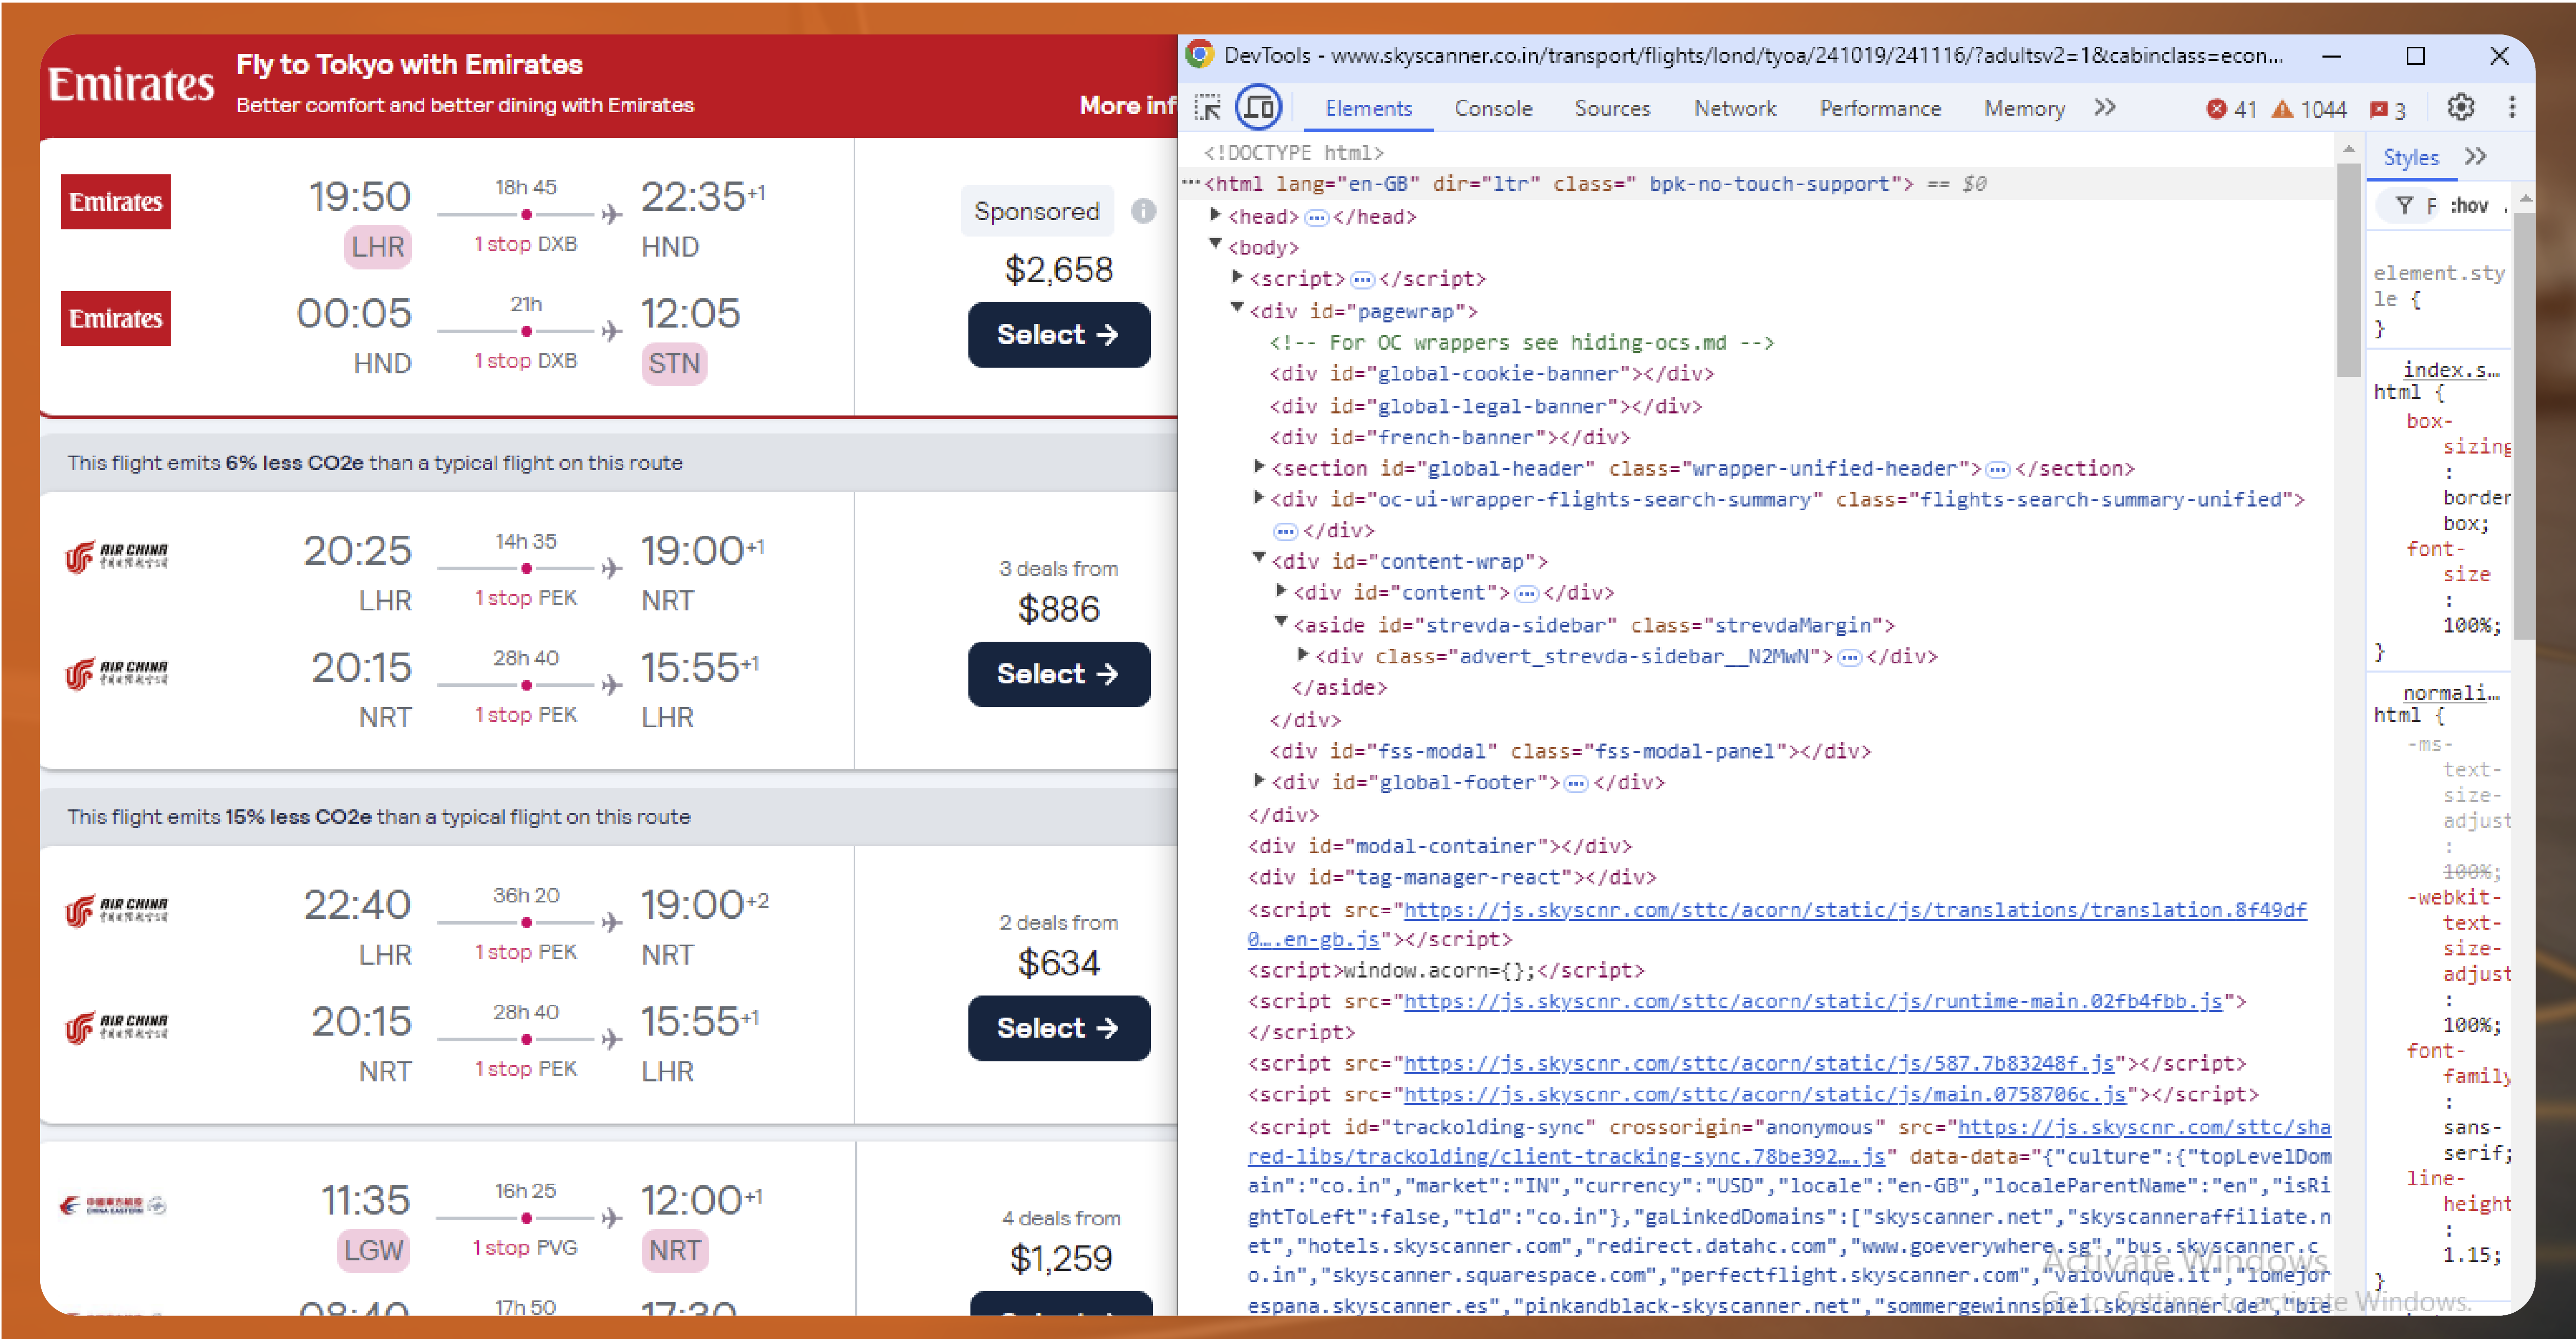Open the main.0758706c.js script link
Screen dimensions: 2576x1339
(x=1765, y=1094)
